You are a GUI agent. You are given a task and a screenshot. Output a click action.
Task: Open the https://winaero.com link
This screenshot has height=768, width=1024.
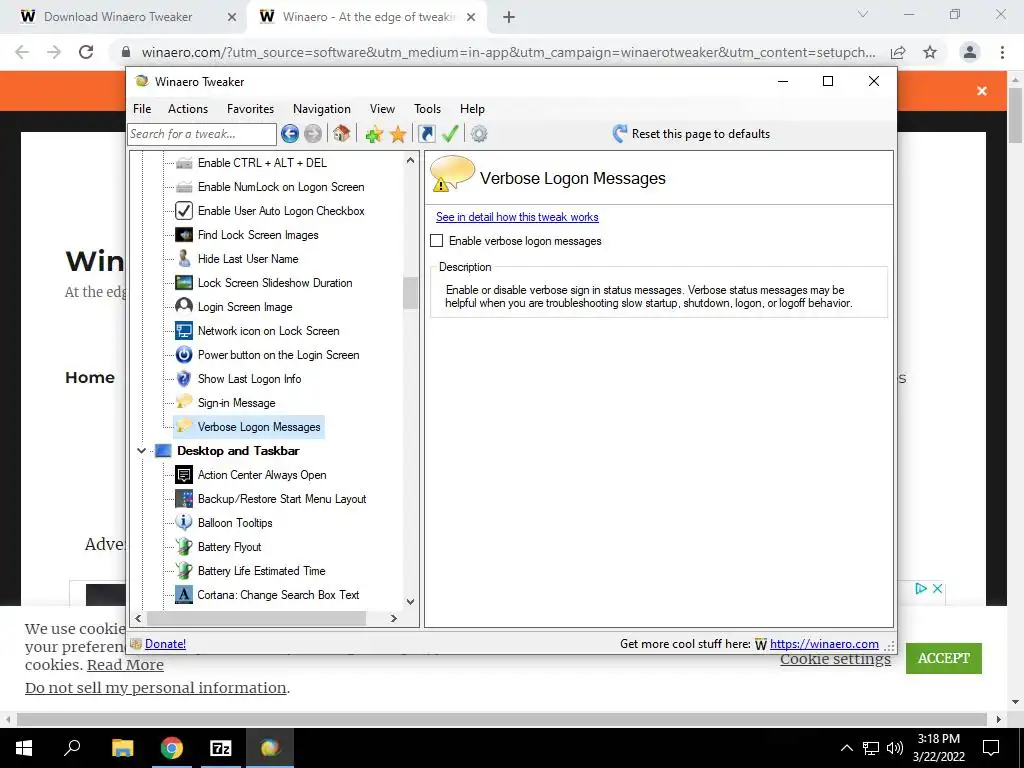pos(824,644)
